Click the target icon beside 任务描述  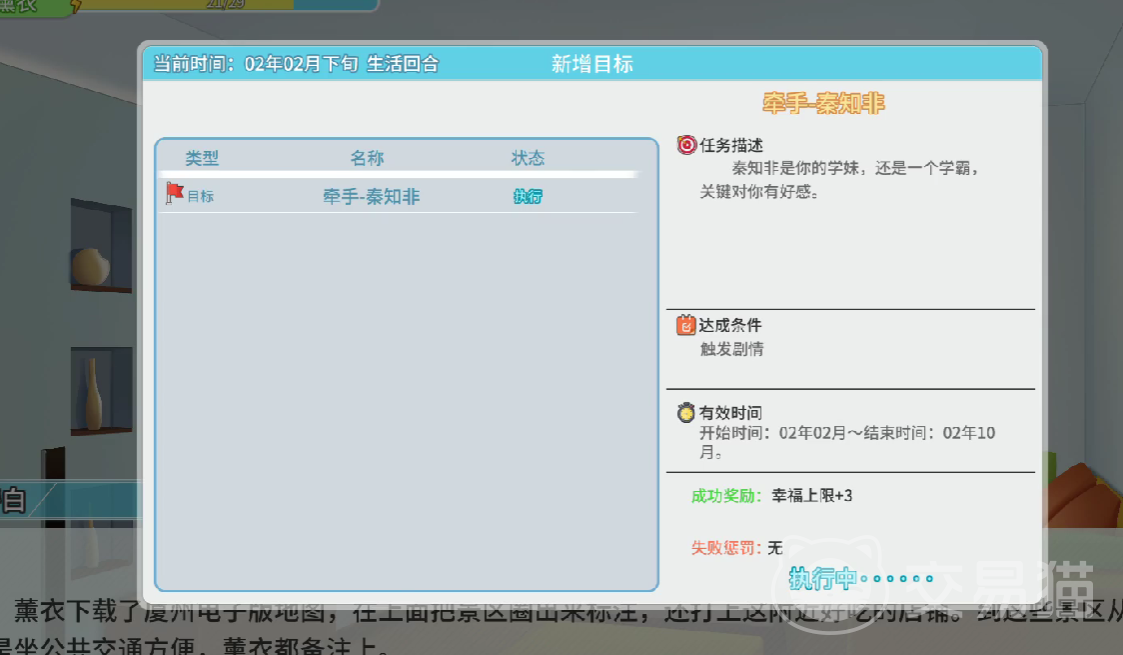686,145
